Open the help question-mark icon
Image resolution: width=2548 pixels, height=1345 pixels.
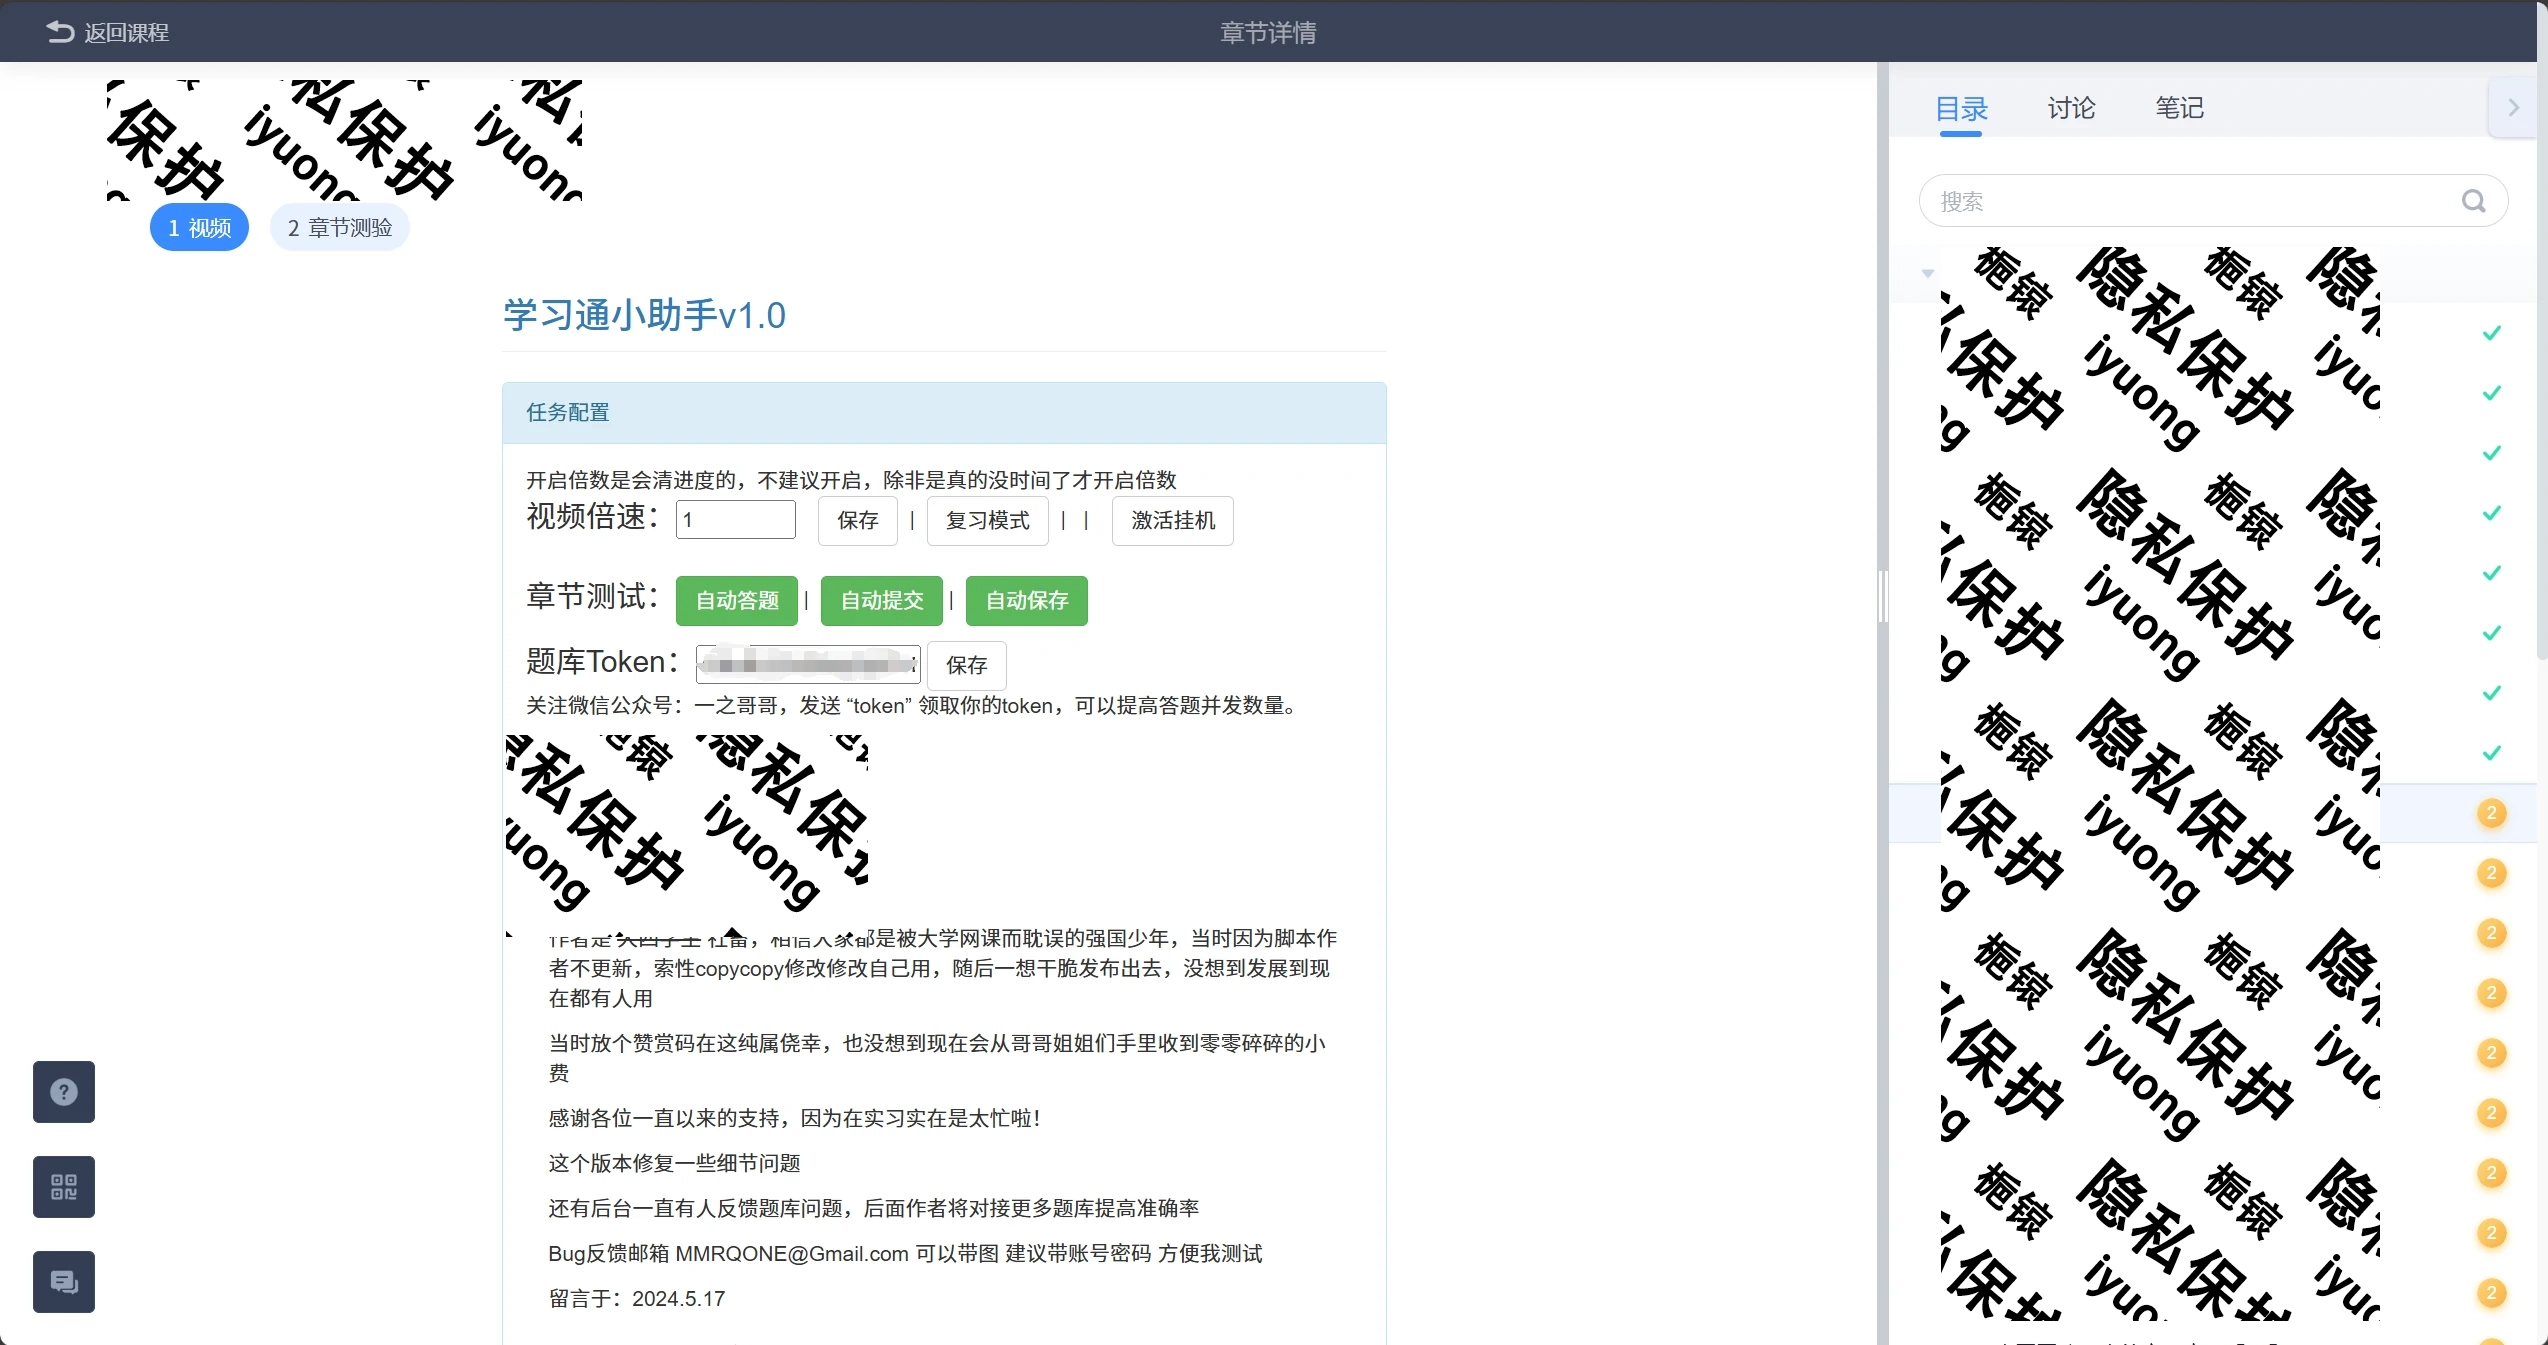(63, 1092)
